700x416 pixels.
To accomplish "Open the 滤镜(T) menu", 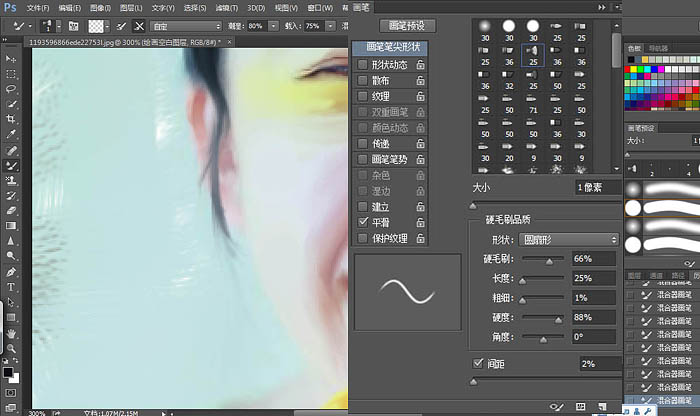I will click(227, 8).
